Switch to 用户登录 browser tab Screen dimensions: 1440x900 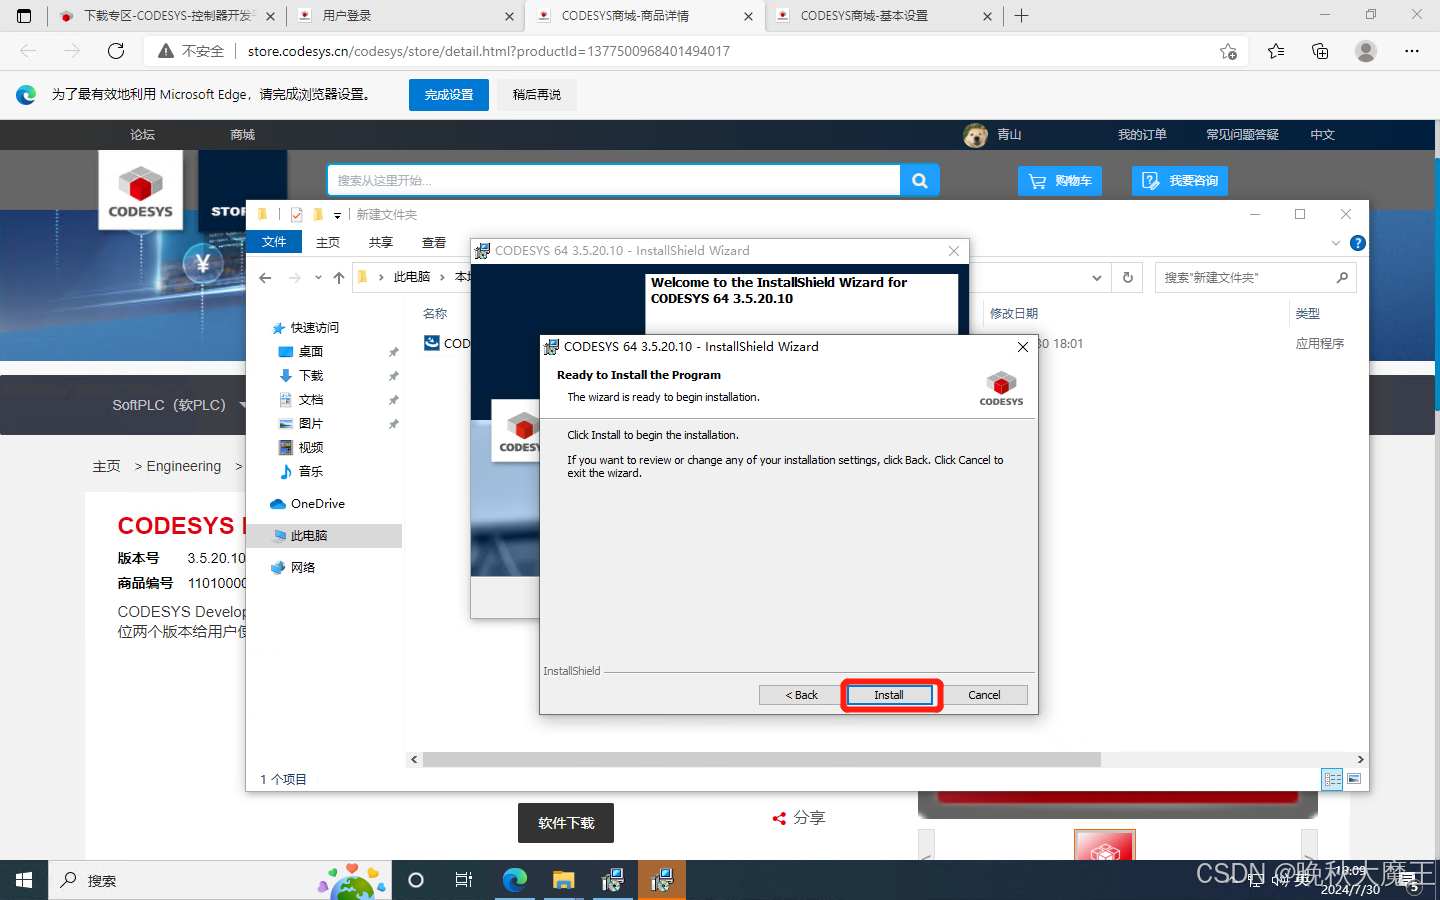tap(405, 16)
